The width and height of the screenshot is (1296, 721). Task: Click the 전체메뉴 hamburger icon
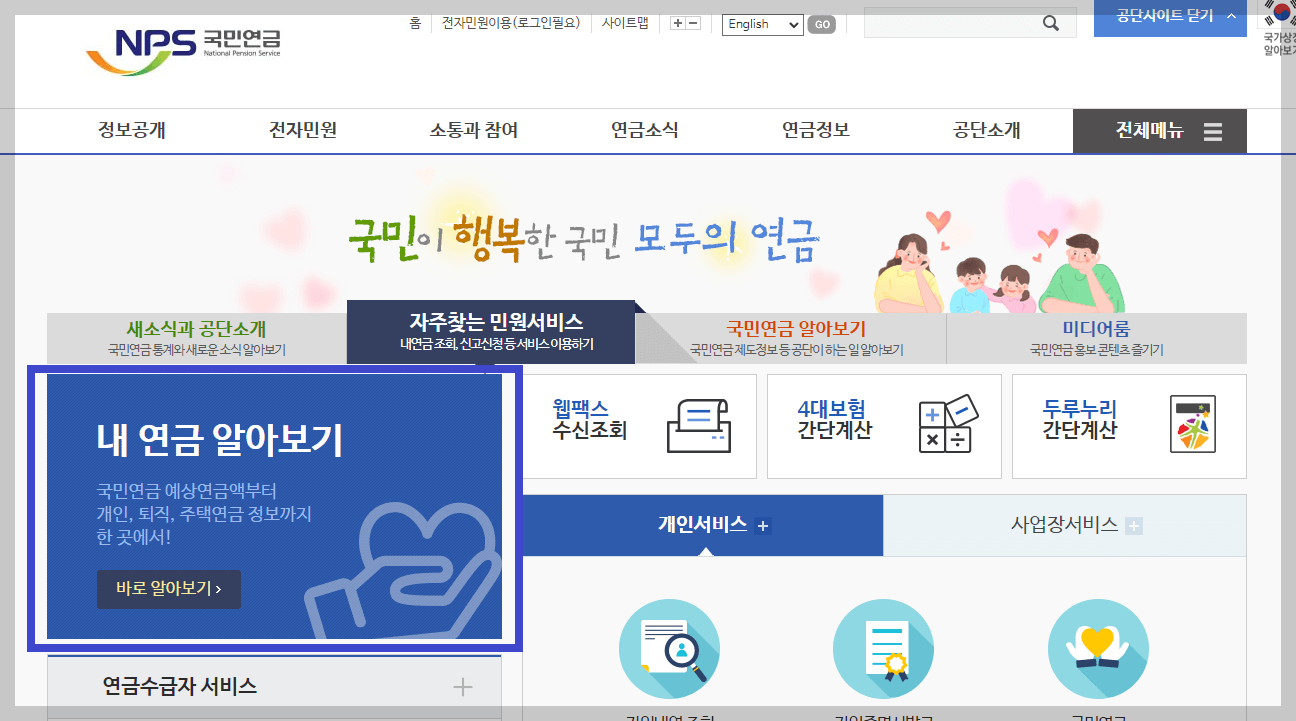(x=1213, y=131)
